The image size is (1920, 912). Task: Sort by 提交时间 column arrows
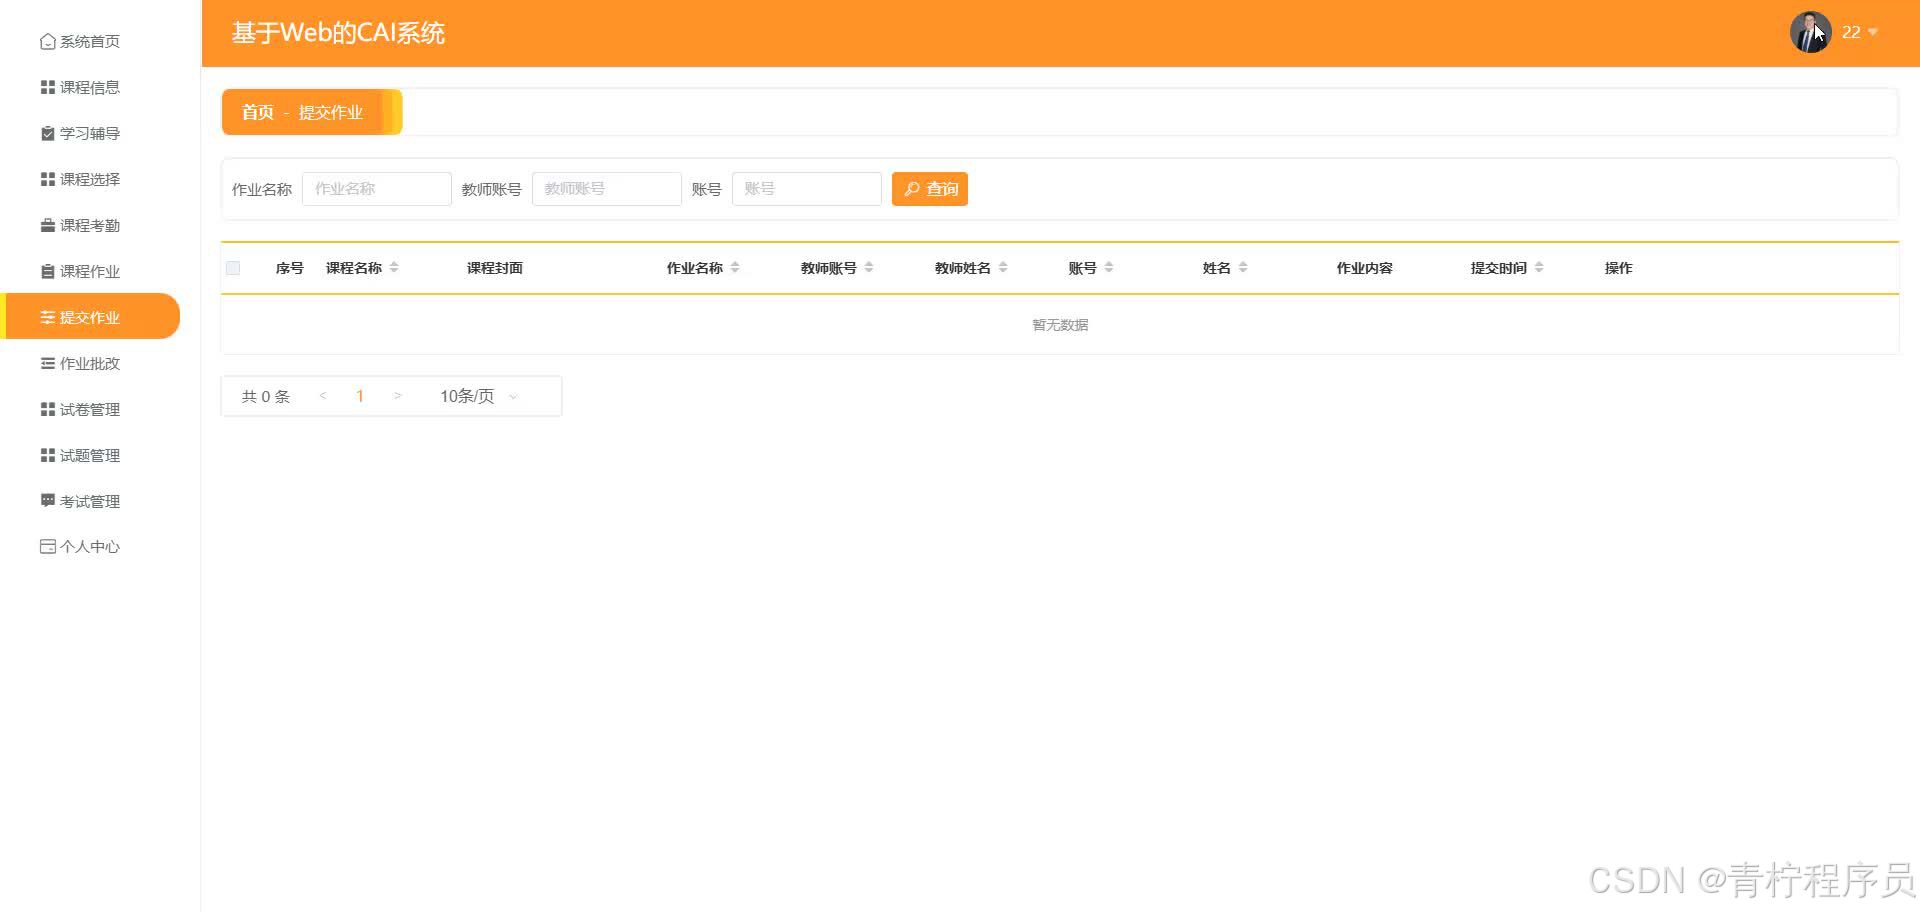(1539, 267)
